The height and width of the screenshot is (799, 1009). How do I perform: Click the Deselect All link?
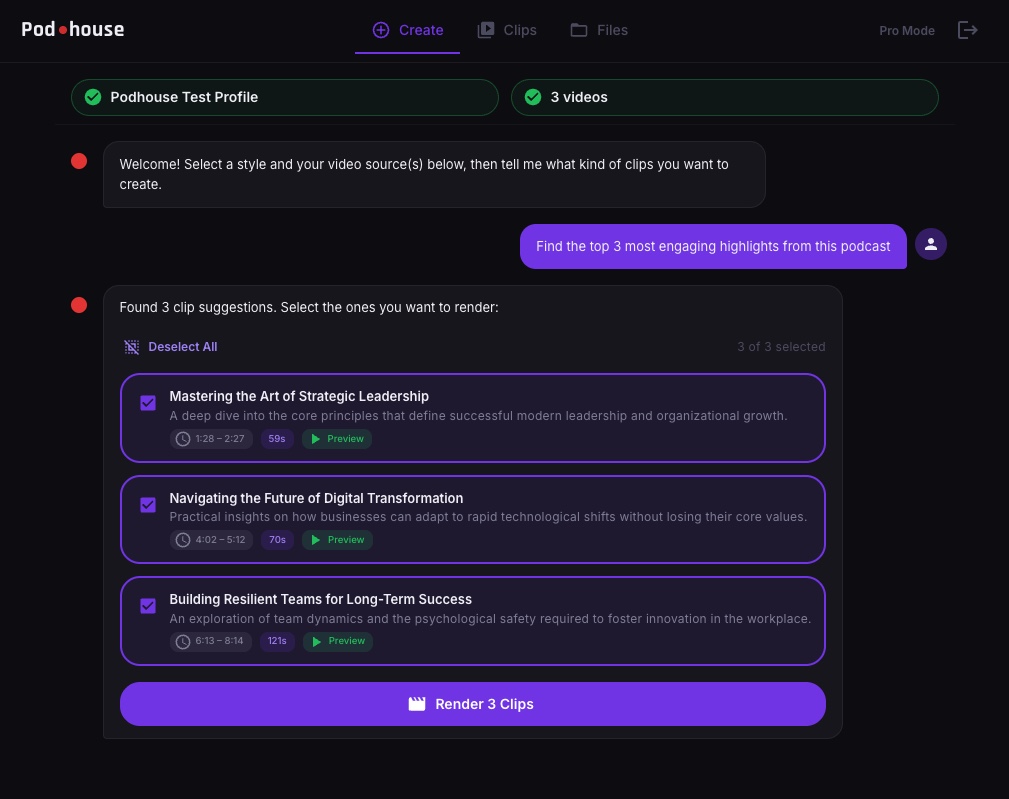[x=182, y=347]
